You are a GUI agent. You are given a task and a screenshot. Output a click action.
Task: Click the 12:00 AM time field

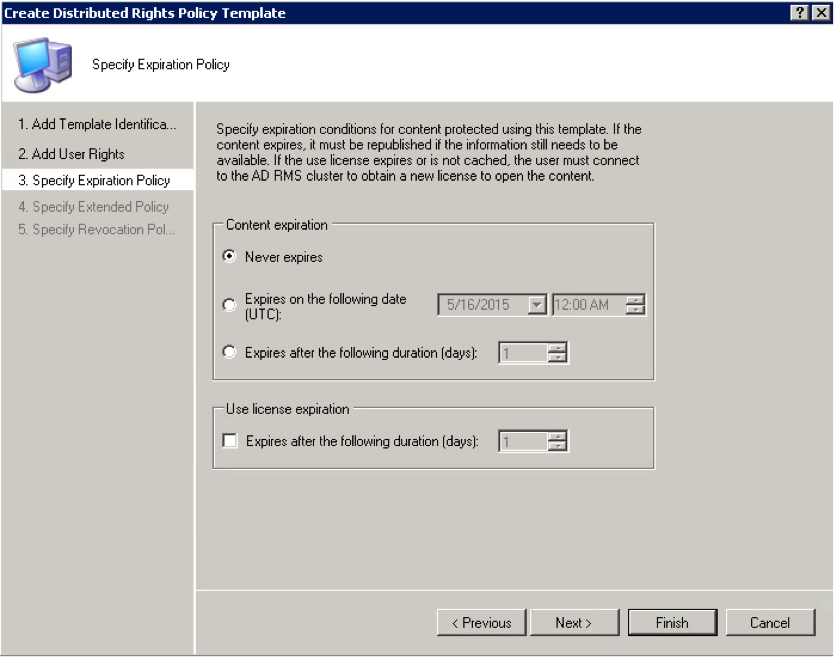[588, 305]
